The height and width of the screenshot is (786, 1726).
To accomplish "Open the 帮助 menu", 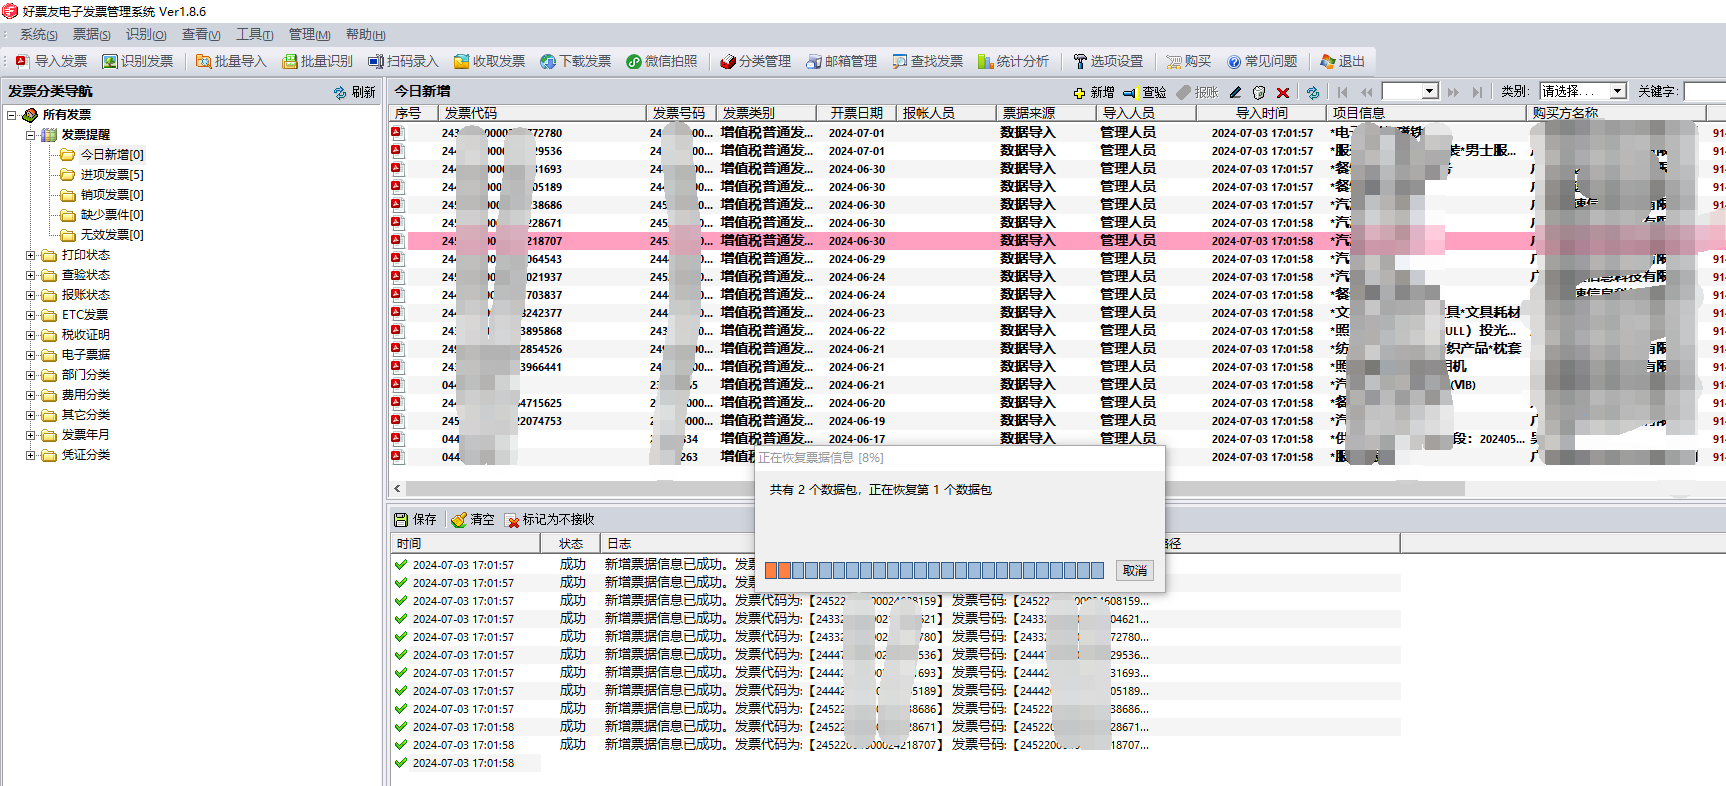I will click(x=365, y=35).
